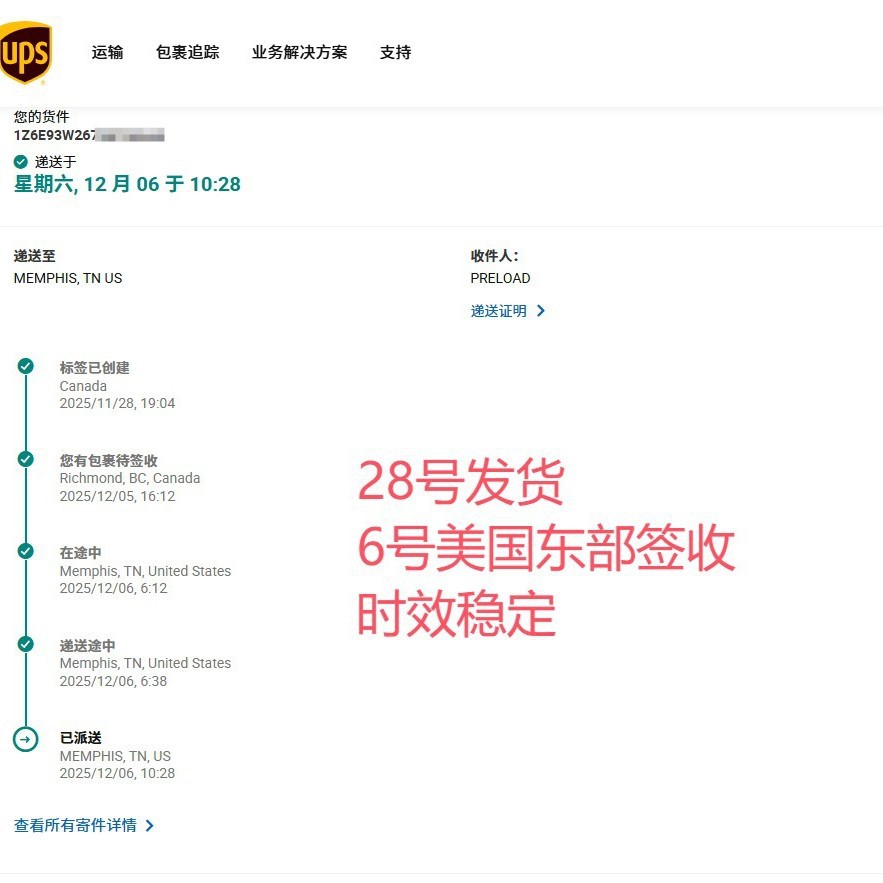
Task: Click the UPS shield logo
Action: (25, 52)
